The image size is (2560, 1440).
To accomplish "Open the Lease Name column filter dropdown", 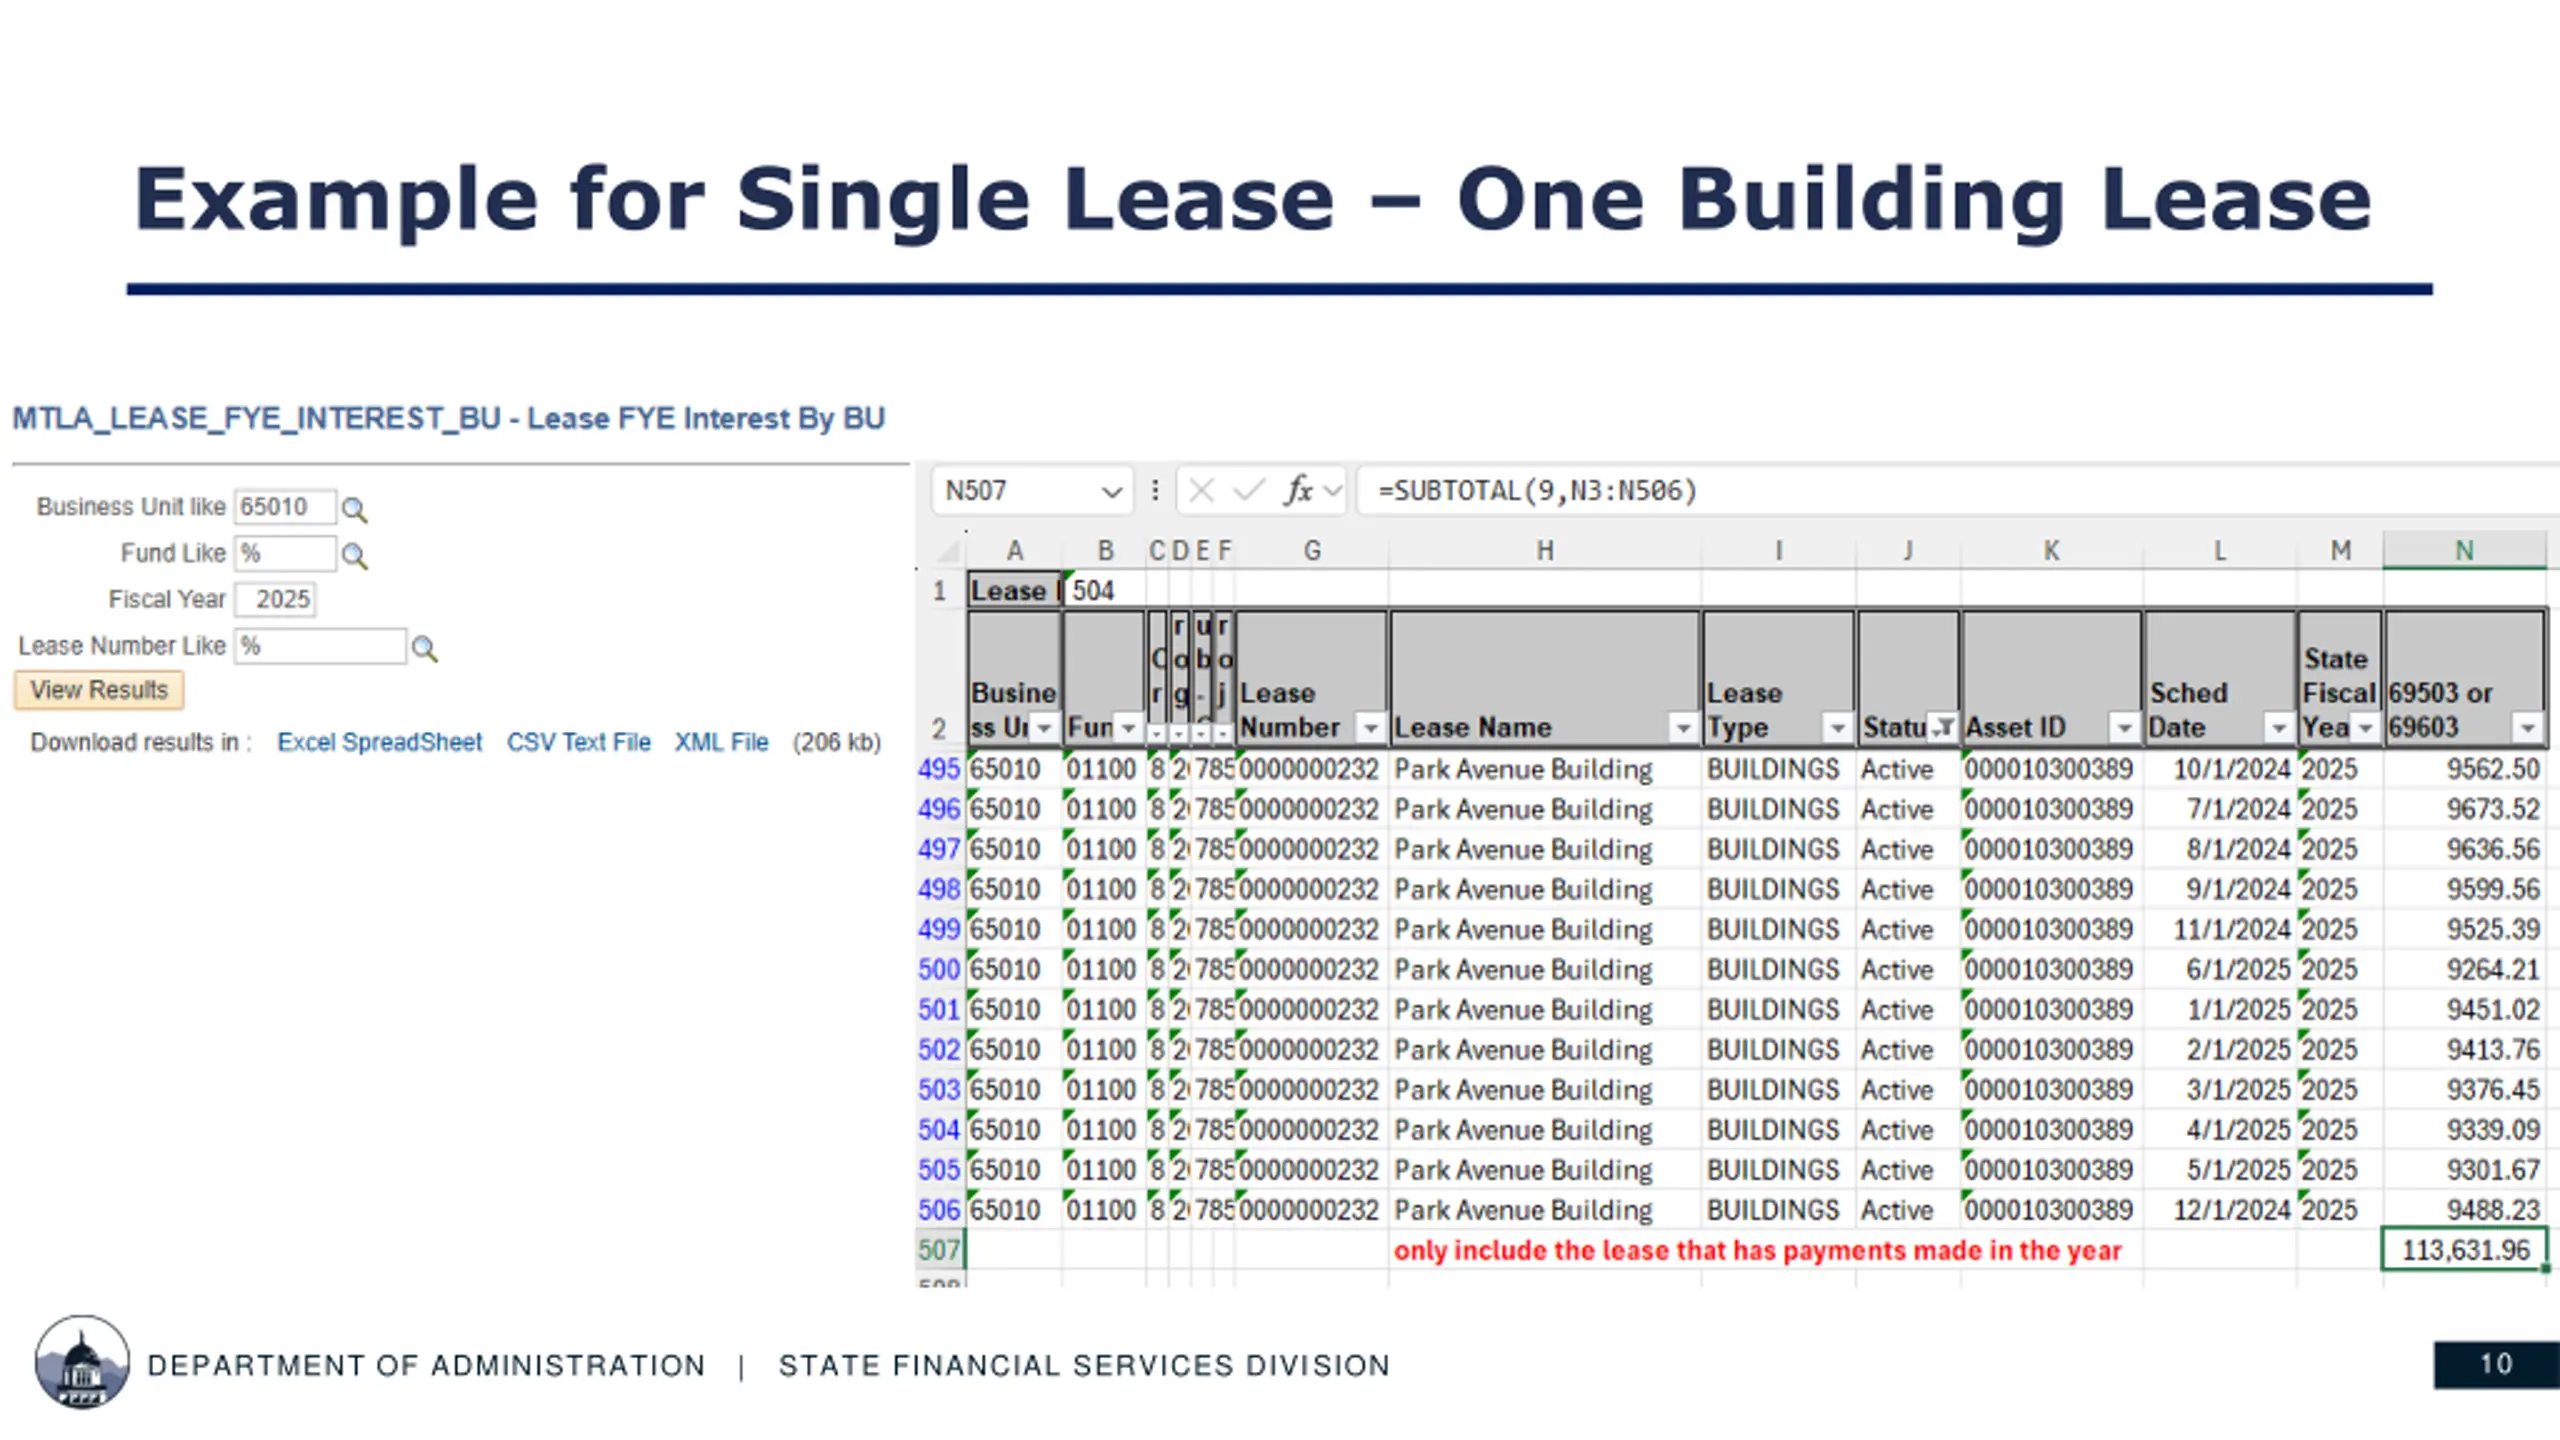I will click(1683, 728).
